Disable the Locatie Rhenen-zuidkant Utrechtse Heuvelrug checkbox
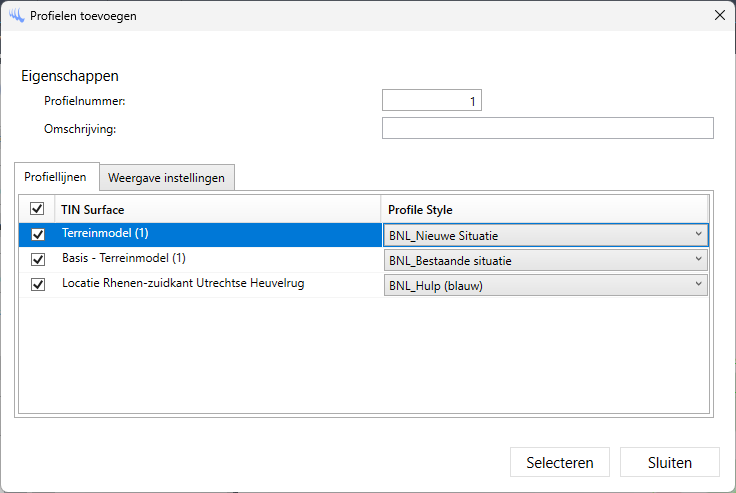The width and height of the screenshot is (736, 493). [x=38, y=284]
